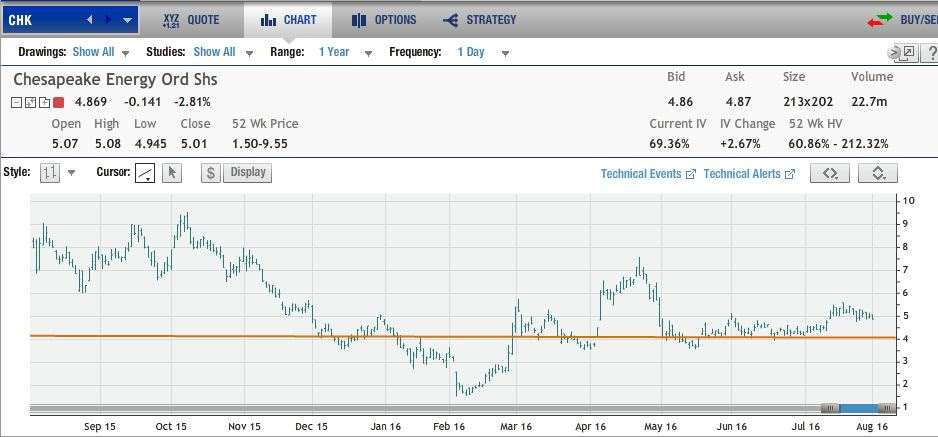Open the CHK symbol dropdown arrow
The width and height of the screenshot is (938, 437).
[127, 20]
